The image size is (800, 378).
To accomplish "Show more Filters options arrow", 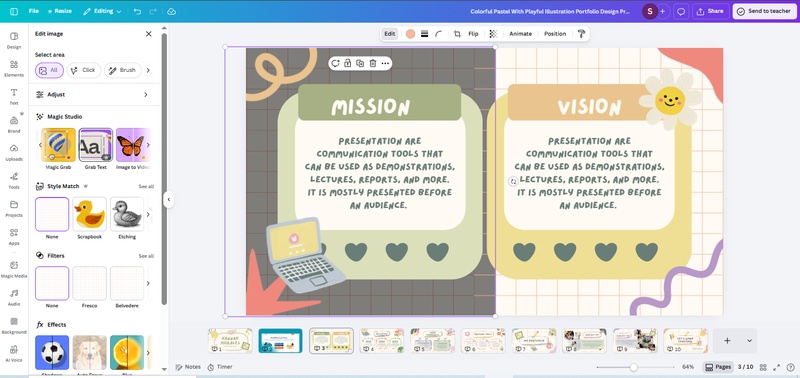I will coord(148,283).
